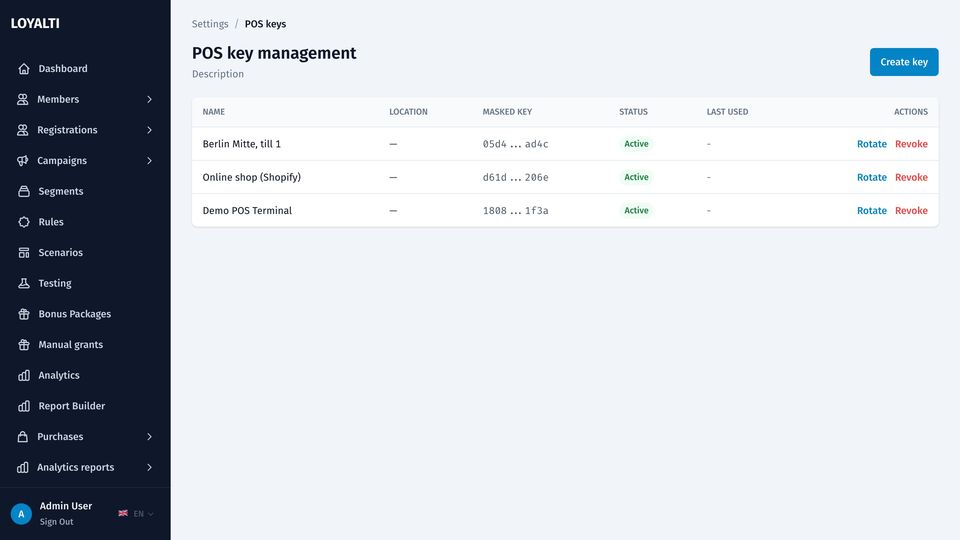Click the Members people icon
960x540 pixels.
tap(23, 99)
